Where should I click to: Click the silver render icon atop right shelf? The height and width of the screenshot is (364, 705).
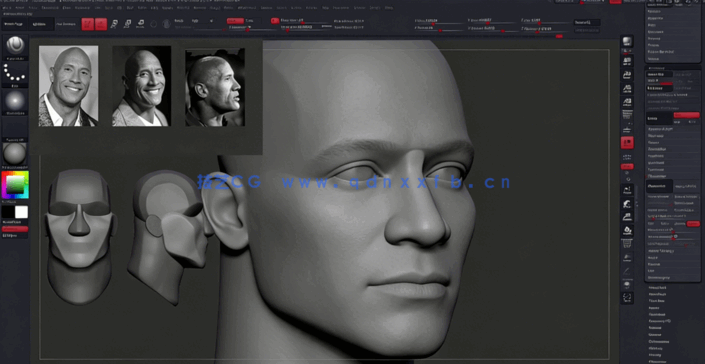(x=627, y=42)
